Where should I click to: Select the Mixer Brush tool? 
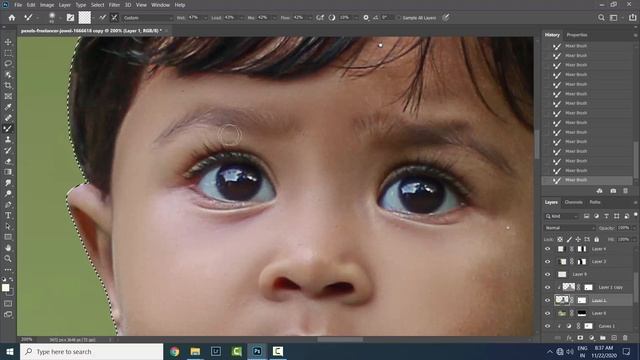pyautogui.click(x=8, y=129)
